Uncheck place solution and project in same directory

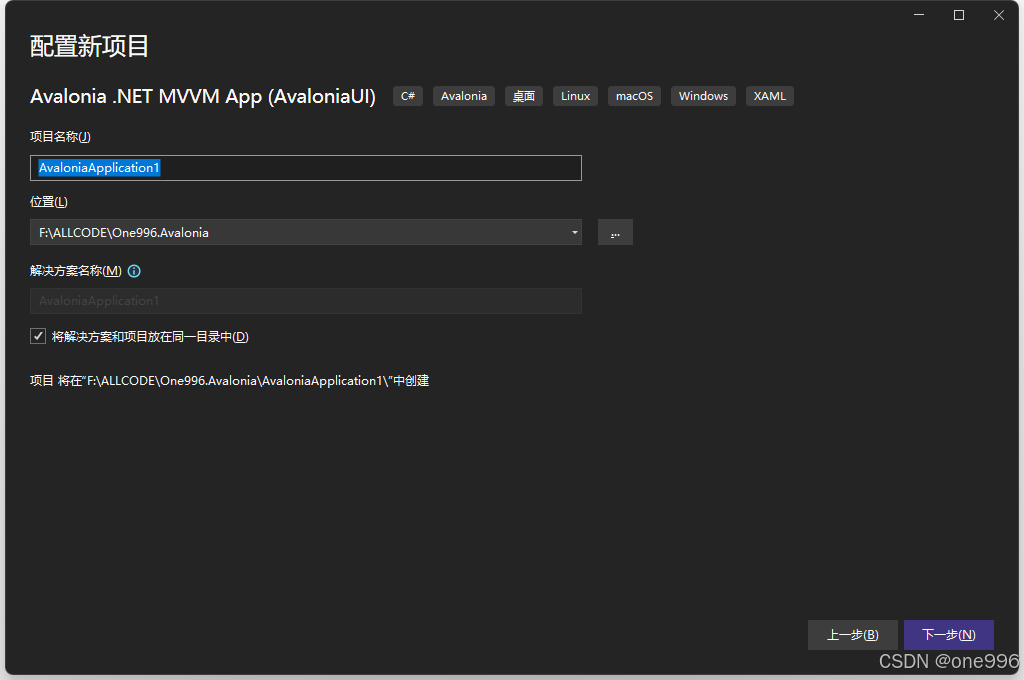[x=38, y=336]
